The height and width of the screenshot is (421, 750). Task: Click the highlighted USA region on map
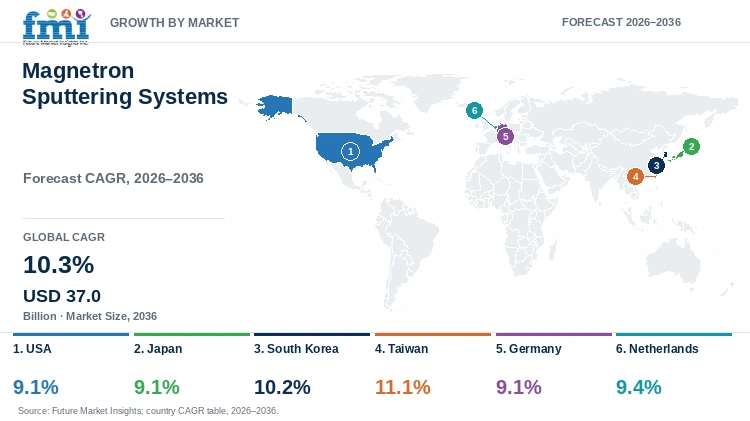pyautogui.click(x=354, y=151)
